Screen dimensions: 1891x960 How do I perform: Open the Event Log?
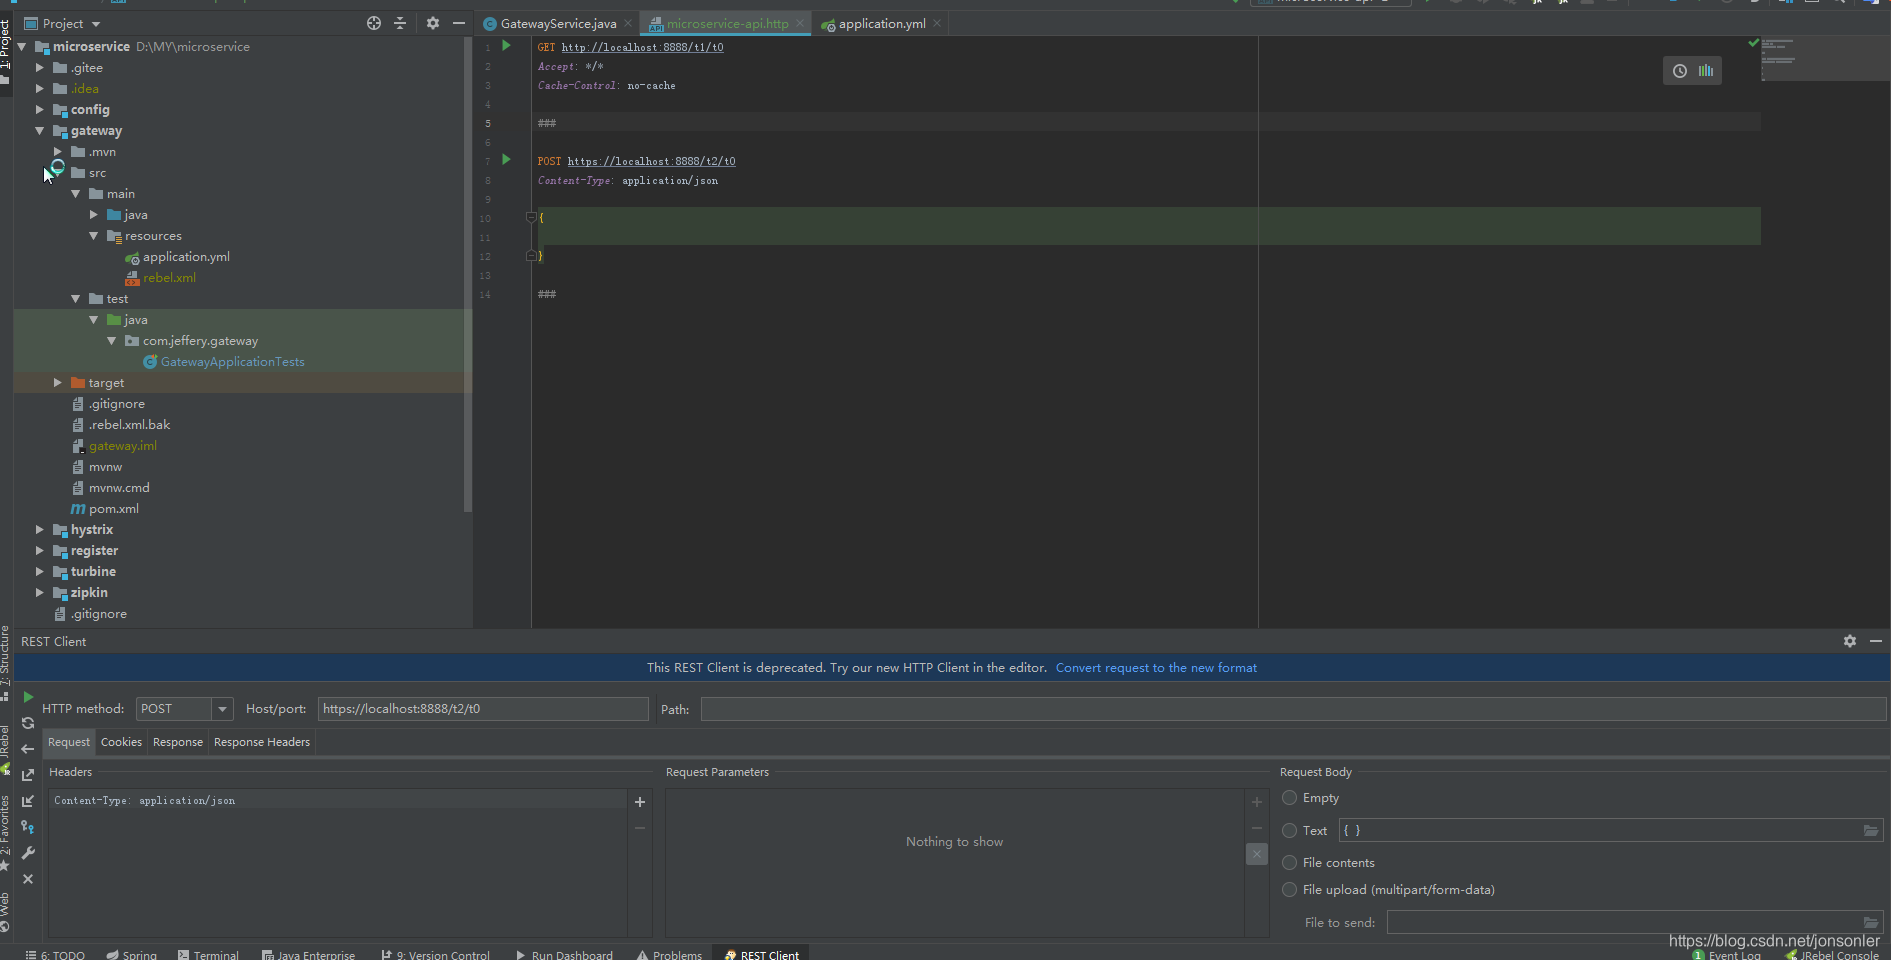[1727, 955]
